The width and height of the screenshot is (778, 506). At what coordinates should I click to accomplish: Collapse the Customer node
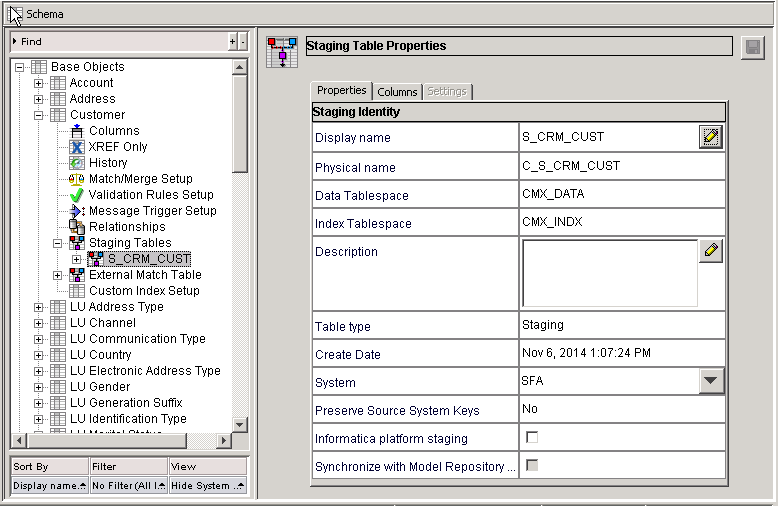tap(38, 116)
